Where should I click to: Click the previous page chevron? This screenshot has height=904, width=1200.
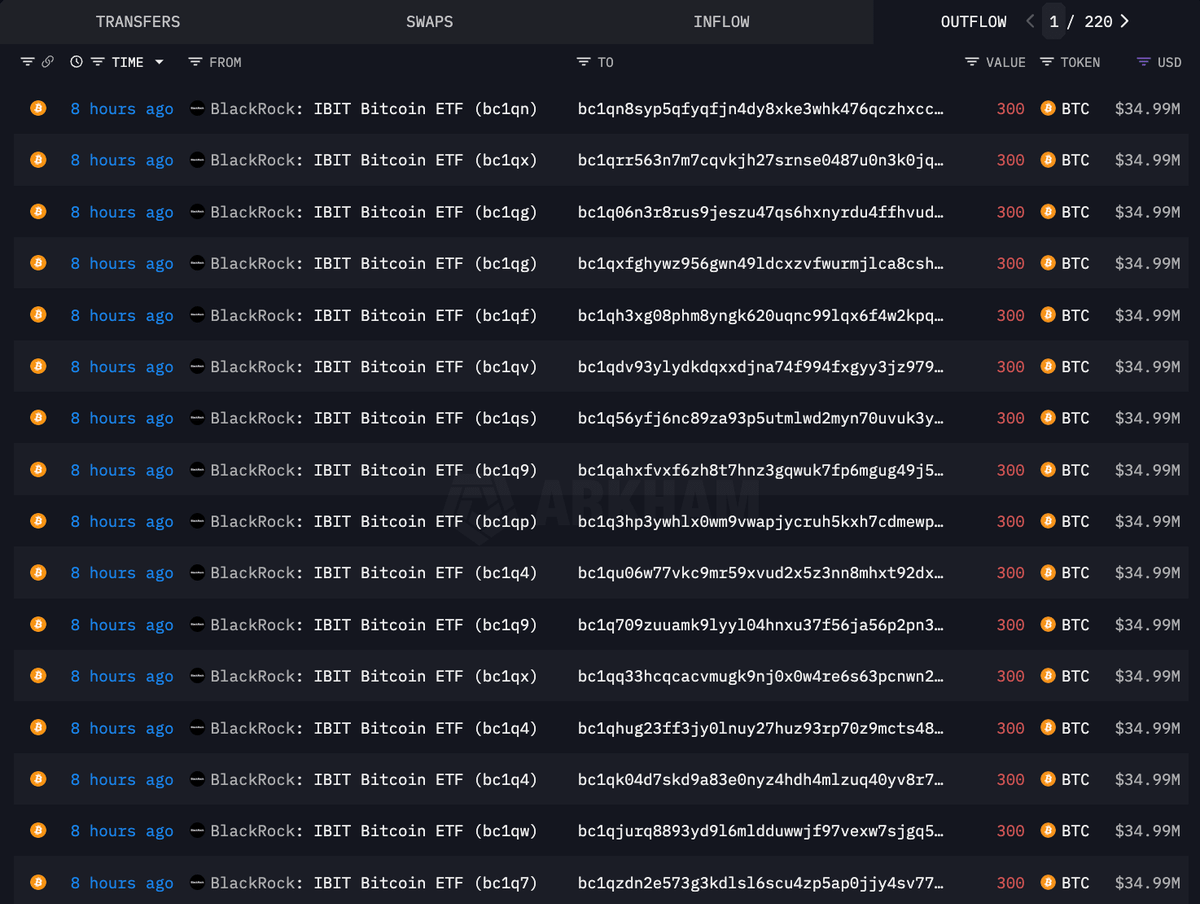point(1028,21)
